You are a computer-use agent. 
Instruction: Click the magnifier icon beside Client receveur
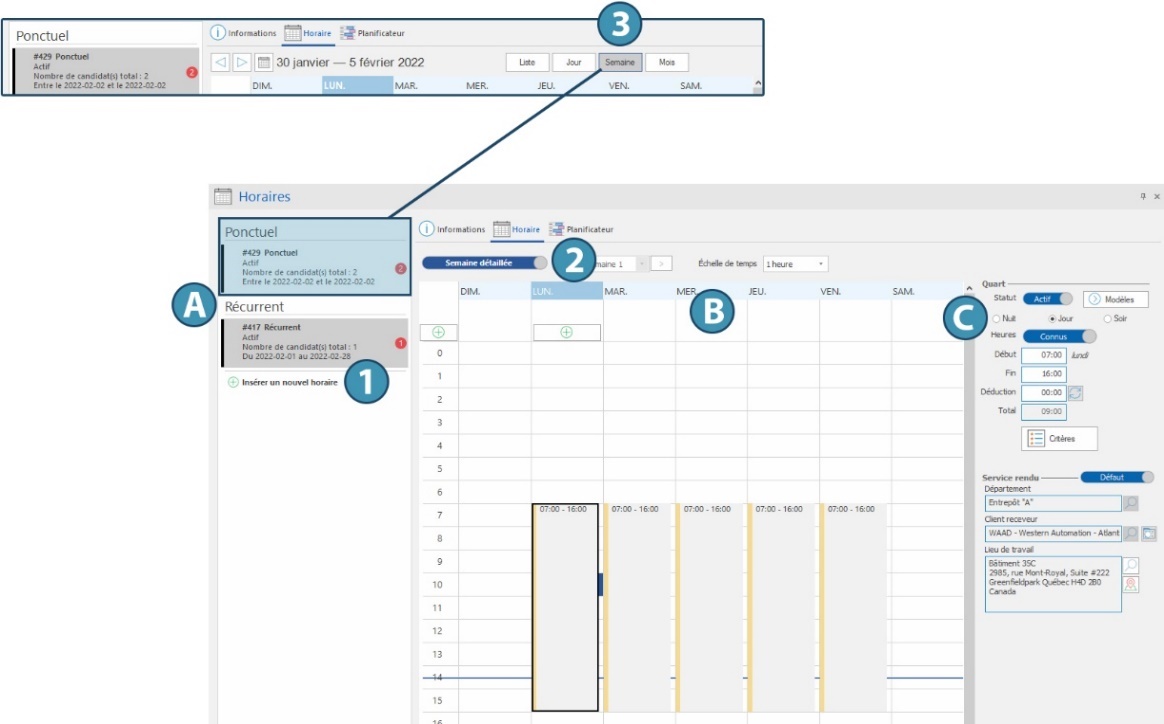point(1131,534)
